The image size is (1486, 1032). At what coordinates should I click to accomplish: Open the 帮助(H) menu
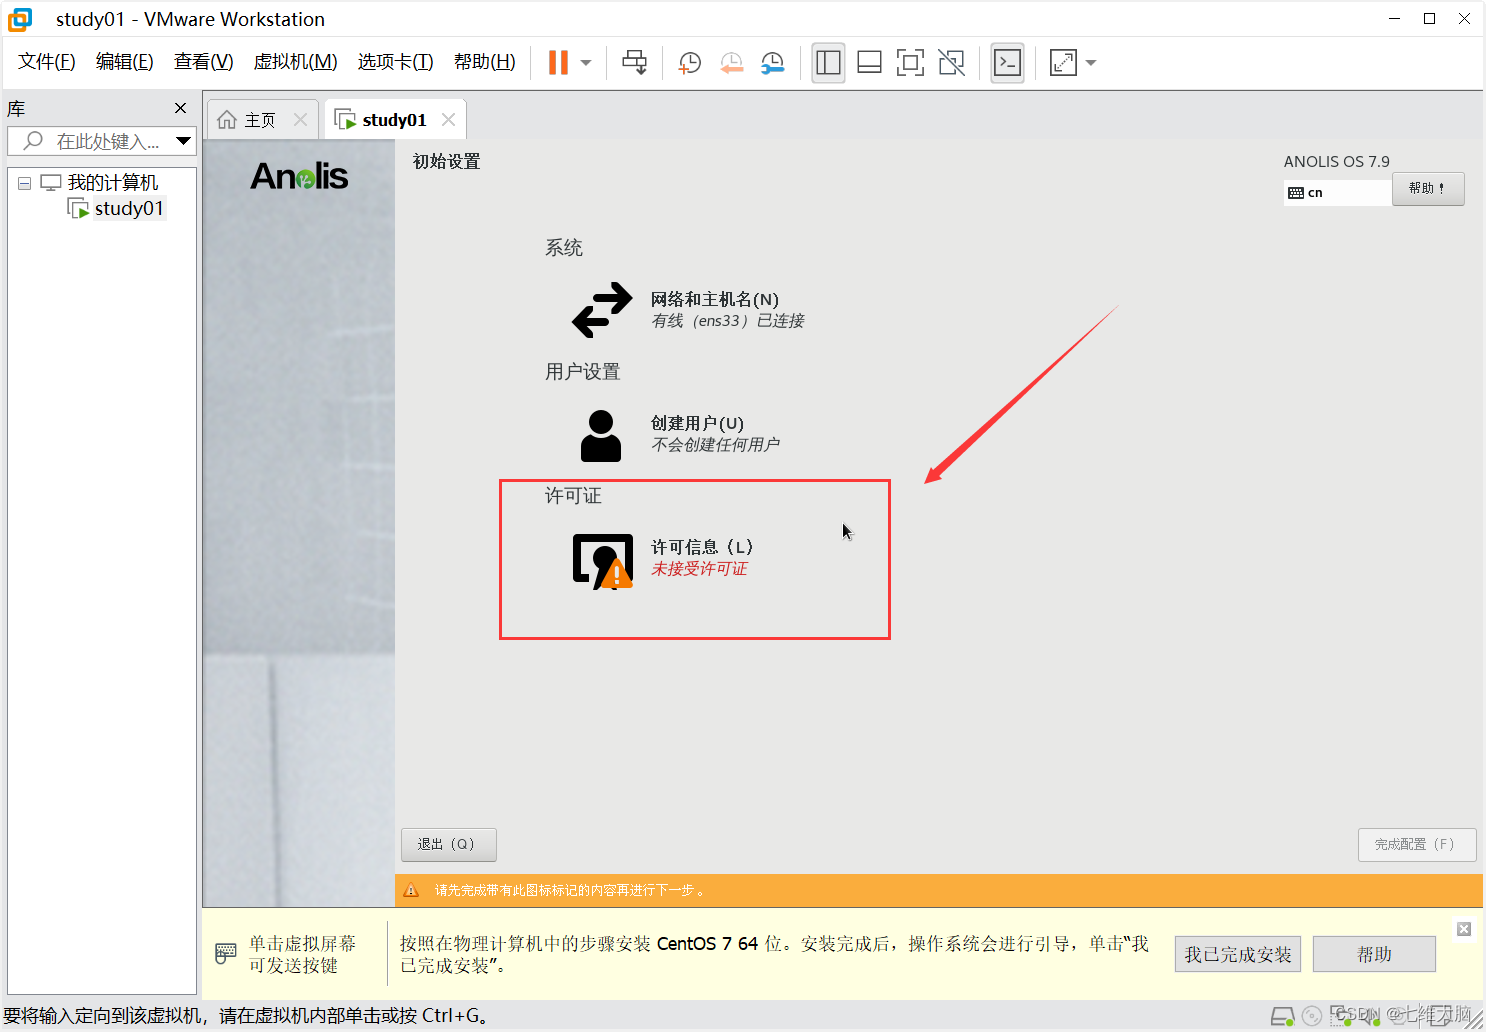click(485, 62)
